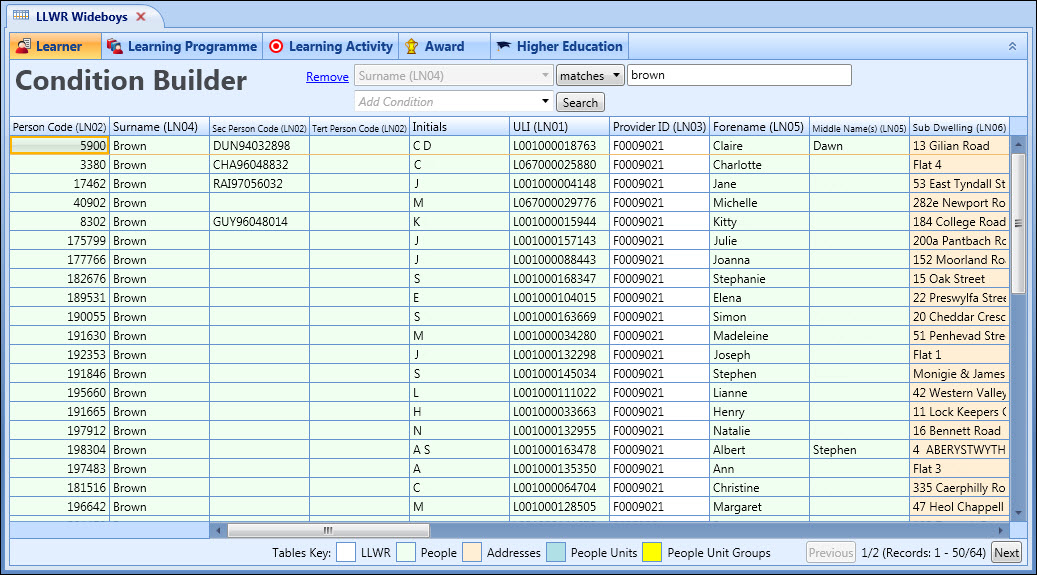This screenshot has width=1037, height=575.
Task: Click the Learner tab icon
Action: point(24,46)
